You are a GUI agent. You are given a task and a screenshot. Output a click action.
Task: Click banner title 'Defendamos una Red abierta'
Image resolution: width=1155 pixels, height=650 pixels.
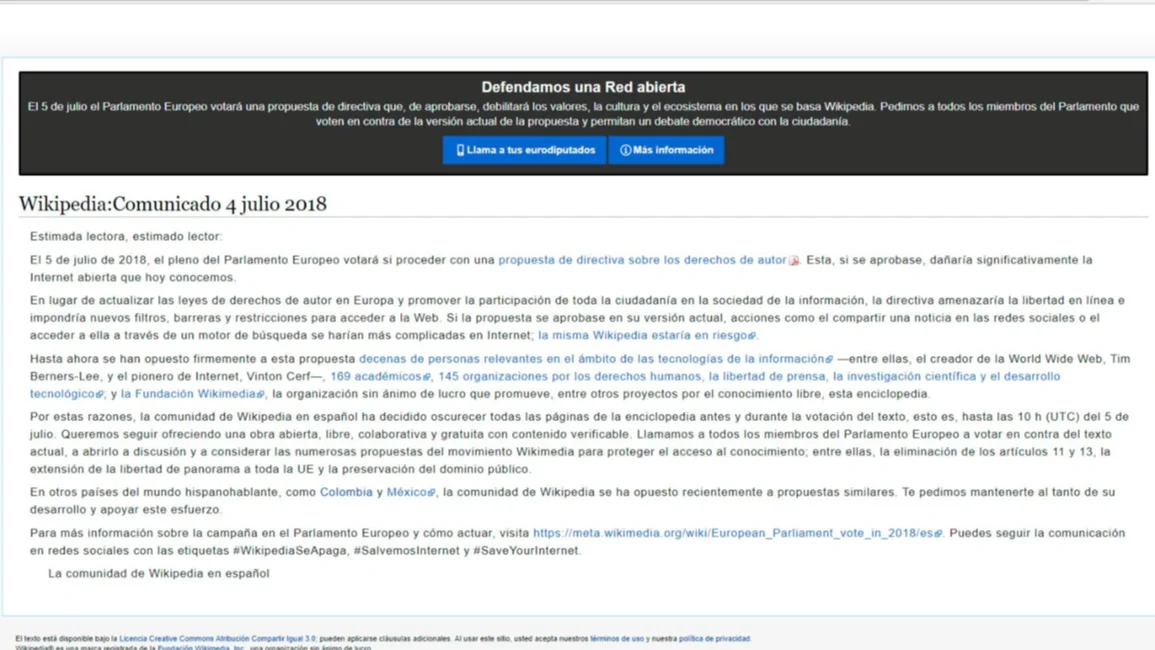(x=583, y=87)
